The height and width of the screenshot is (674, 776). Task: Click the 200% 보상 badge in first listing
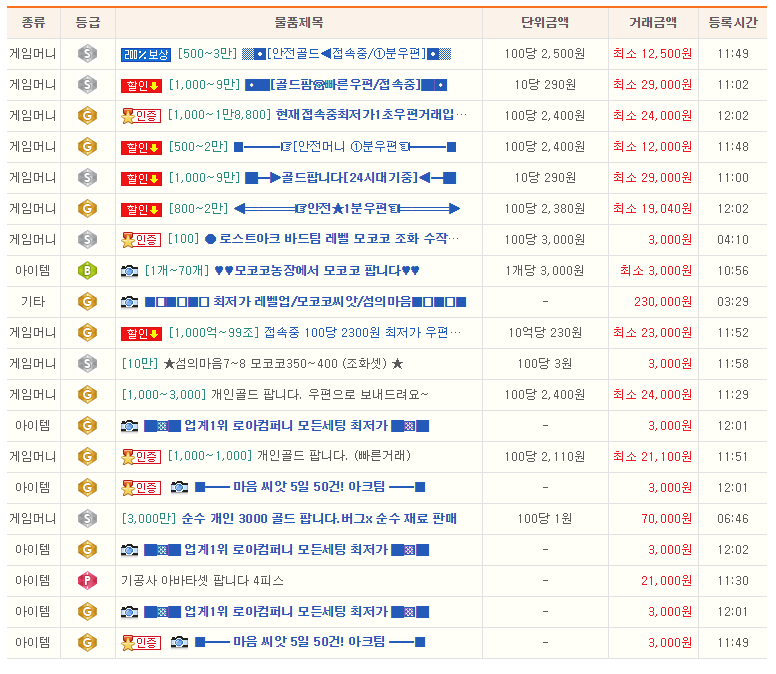point(147,54)
